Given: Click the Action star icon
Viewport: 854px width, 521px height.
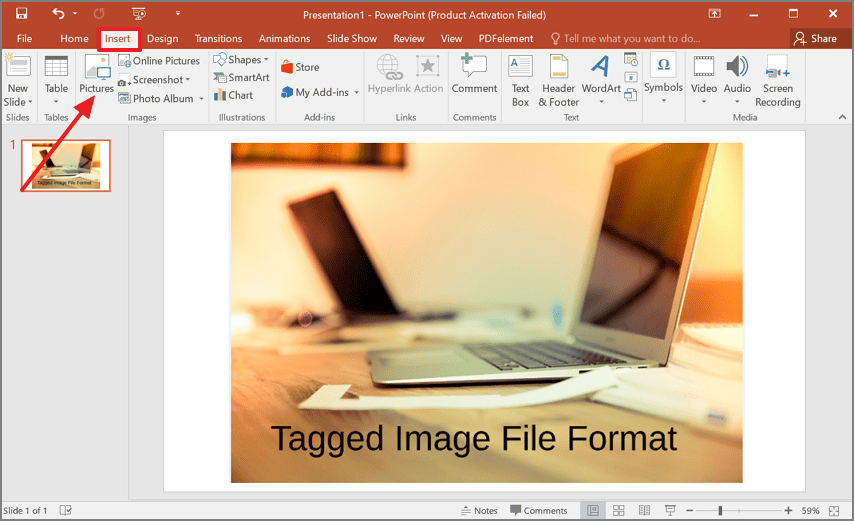Looking at the screenshot, I should click(x=428, y=66).
